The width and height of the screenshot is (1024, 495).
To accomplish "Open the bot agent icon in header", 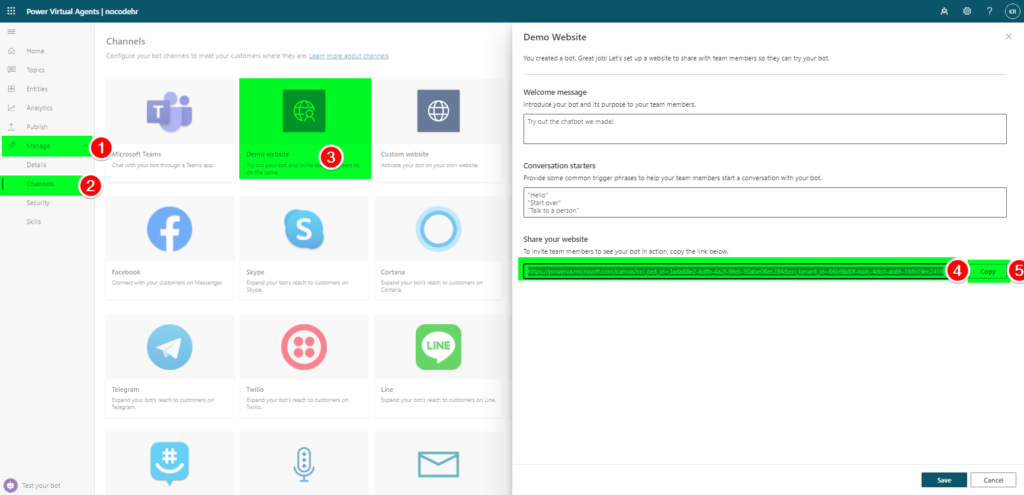I will tap(944, 11).
